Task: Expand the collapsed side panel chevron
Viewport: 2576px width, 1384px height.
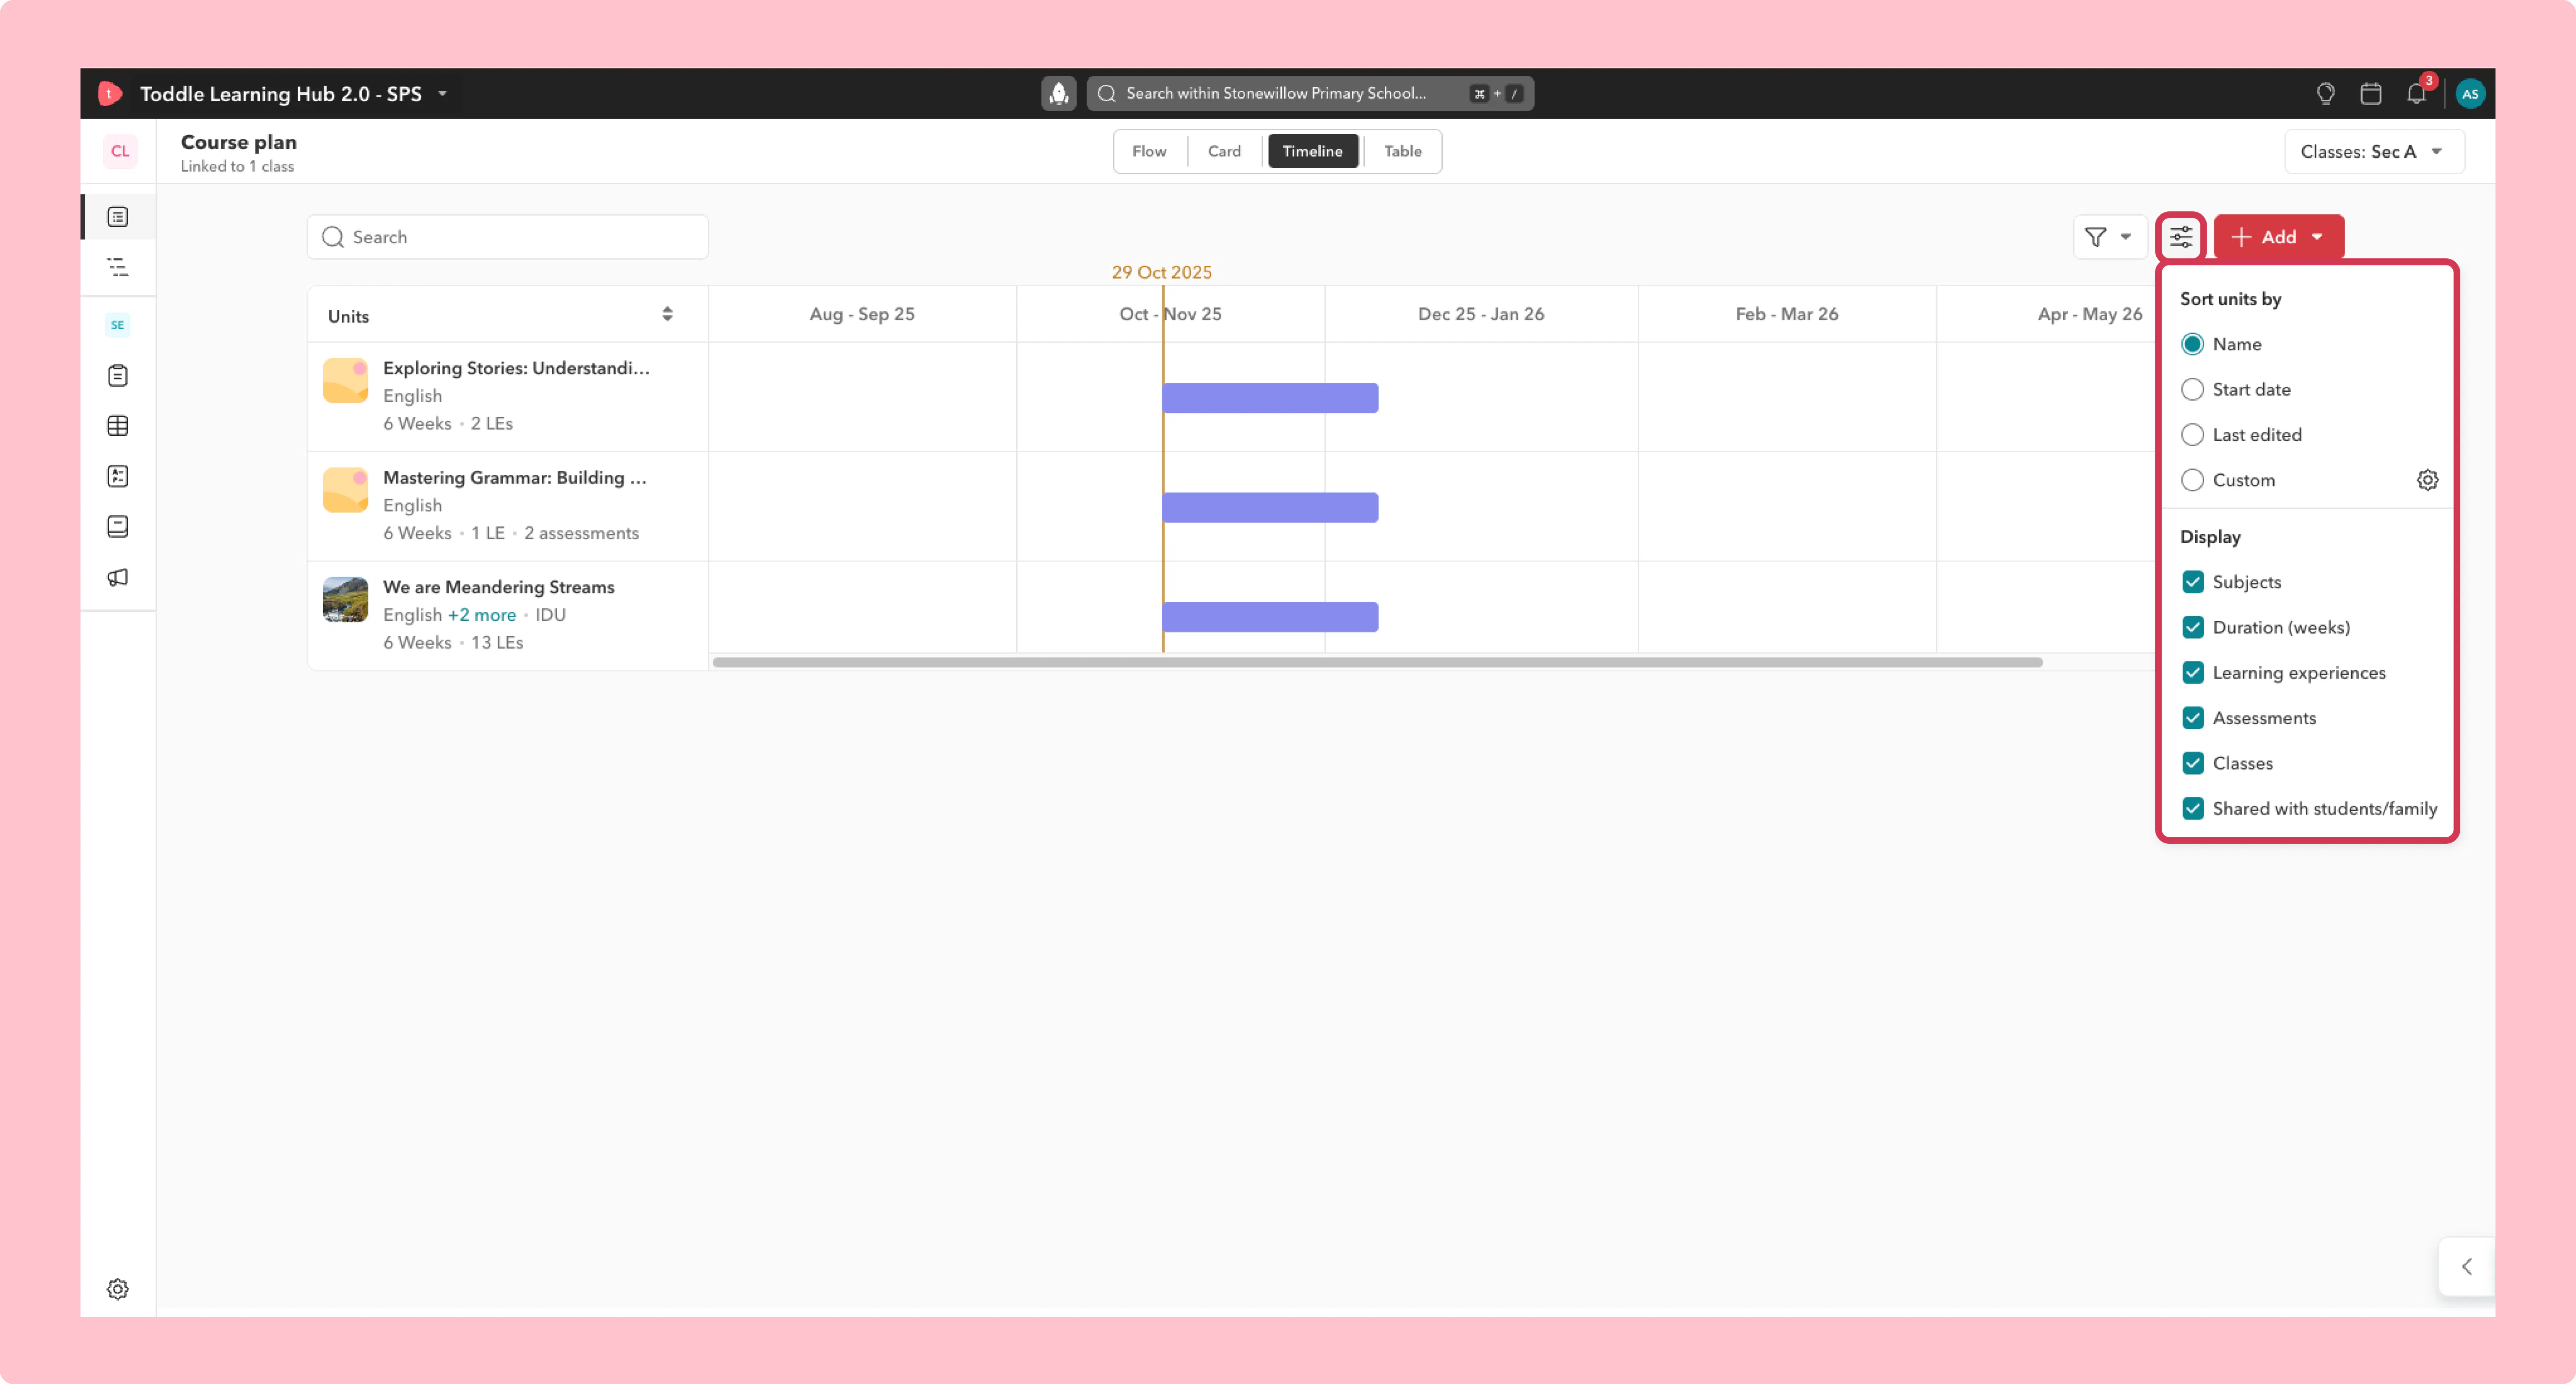Action: [x=2466, y=1266]
